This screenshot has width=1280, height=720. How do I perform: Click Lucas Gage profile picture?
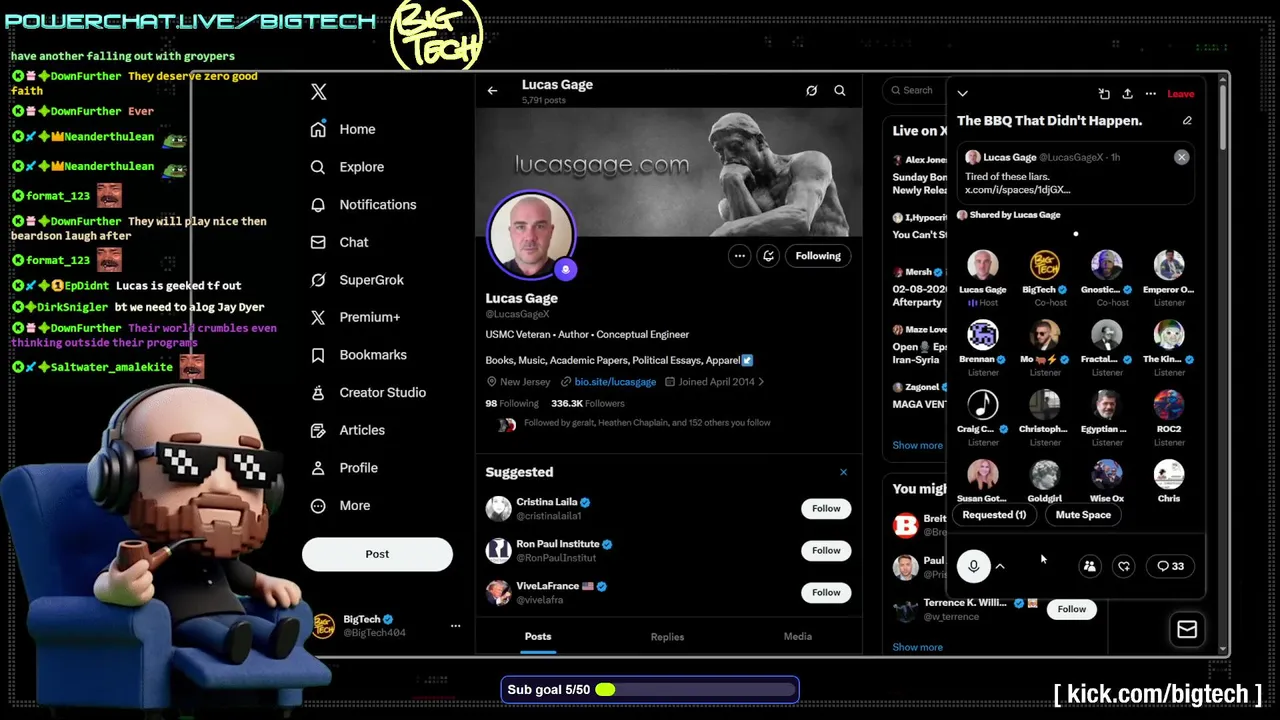tap(531, 235)
